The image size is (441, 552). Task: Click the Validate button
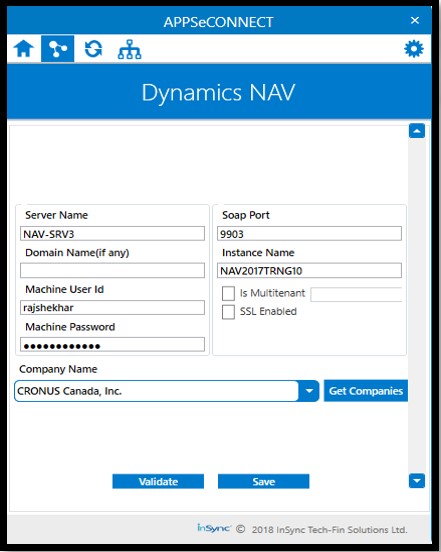coord(158,481)
